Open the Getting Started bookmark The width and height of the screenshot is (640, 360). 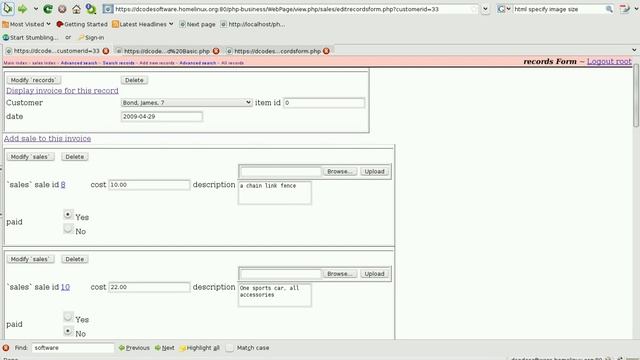[82, 24]
